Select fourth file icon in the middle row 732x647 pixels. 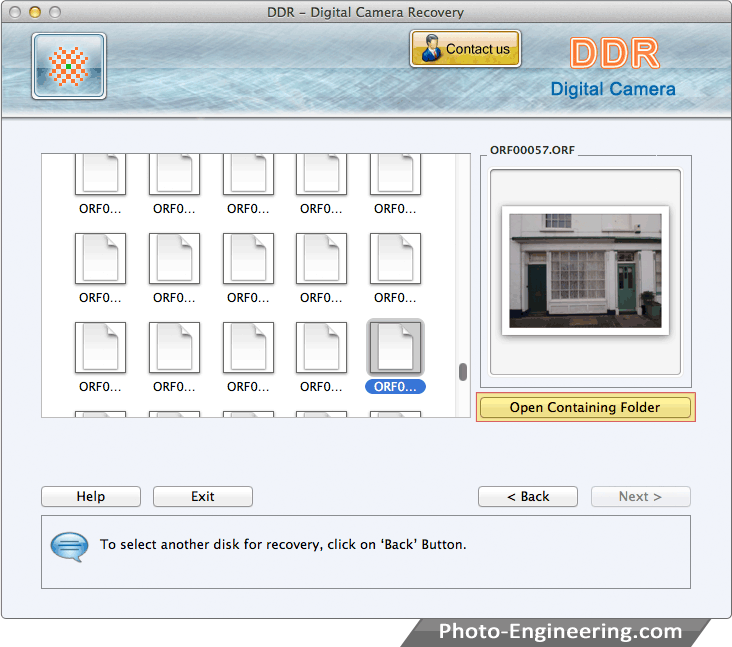(x=321, y=259)
